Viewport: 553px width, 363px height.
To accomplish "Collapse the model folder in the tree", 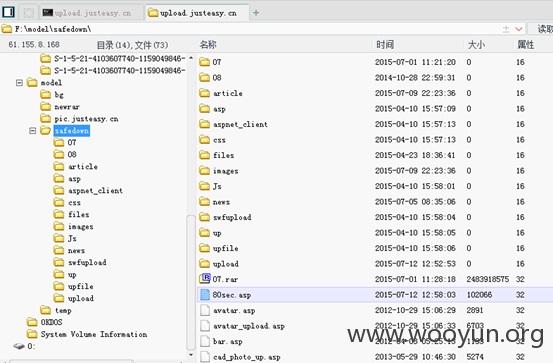I will click(x=19, y=83).
